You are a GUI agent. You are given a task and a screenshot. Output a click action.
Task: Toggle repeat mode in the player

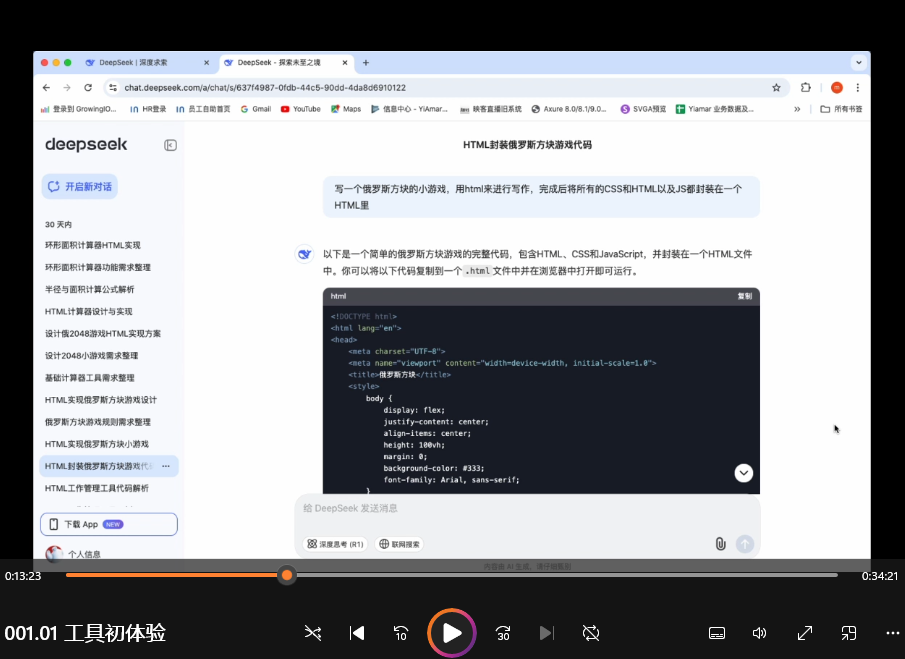coord(591,633)
